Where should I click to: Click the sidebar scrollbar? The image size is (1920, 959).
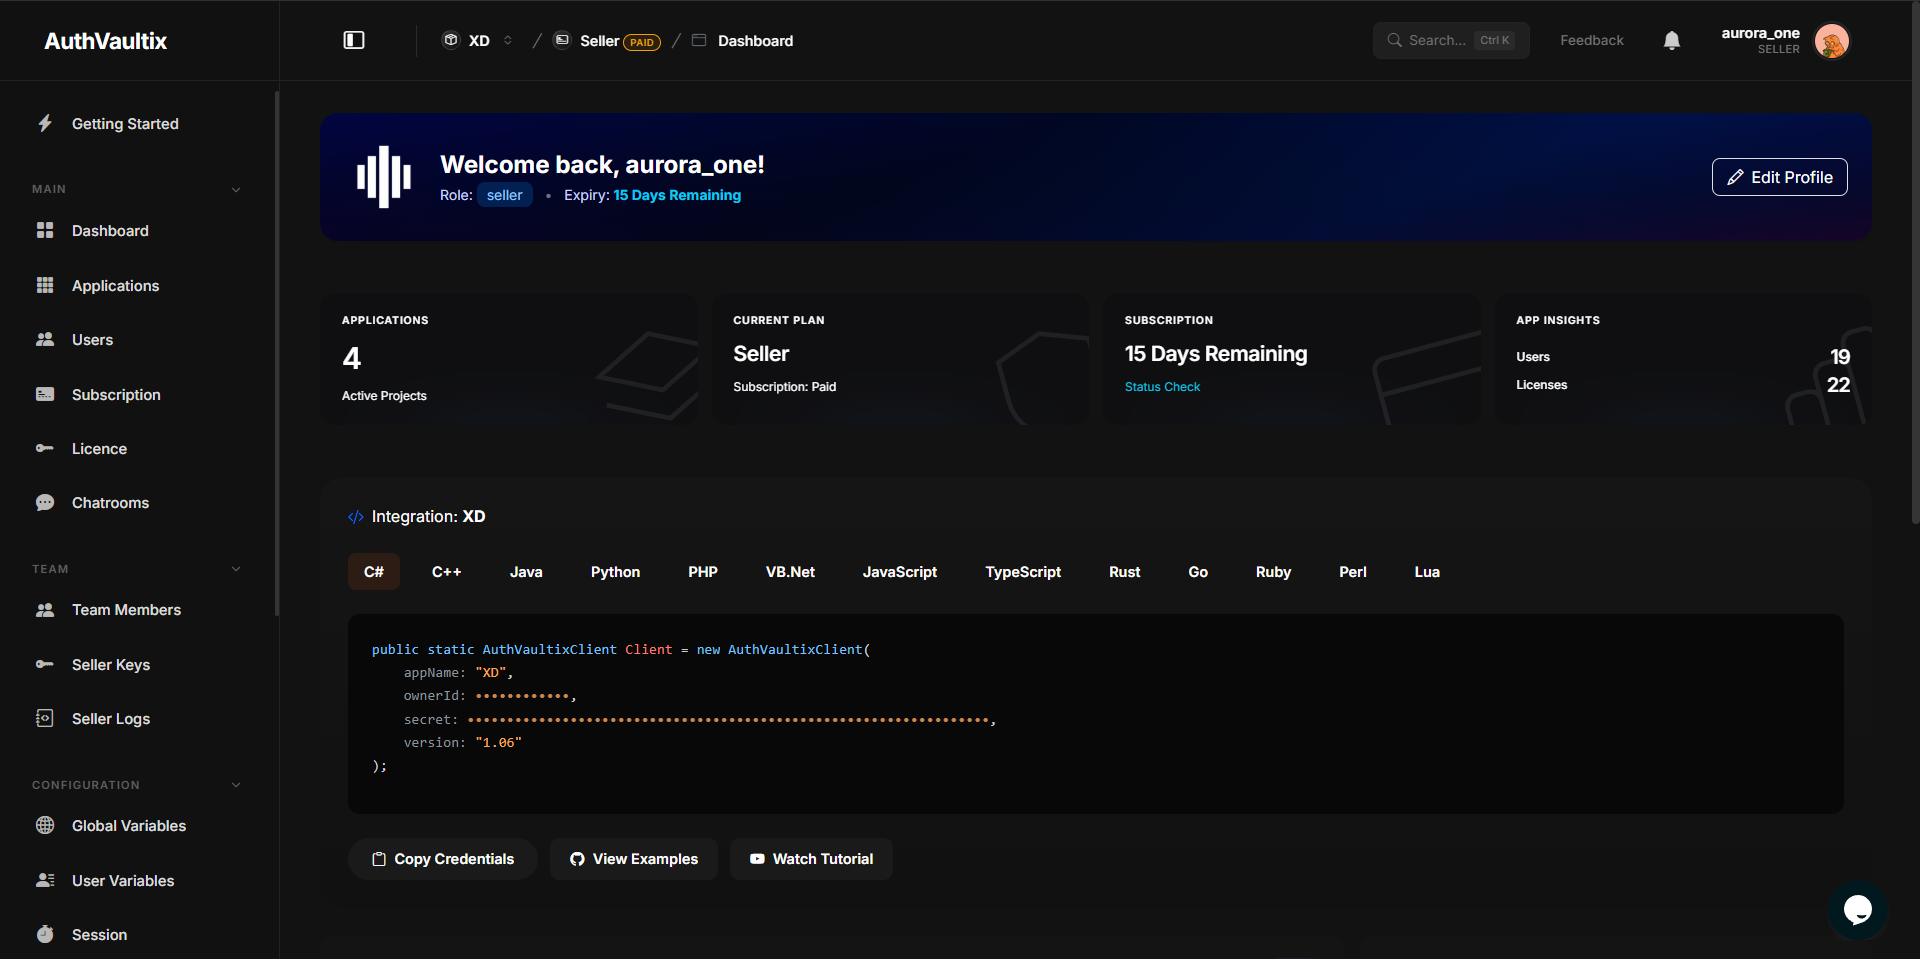(277, 354)
